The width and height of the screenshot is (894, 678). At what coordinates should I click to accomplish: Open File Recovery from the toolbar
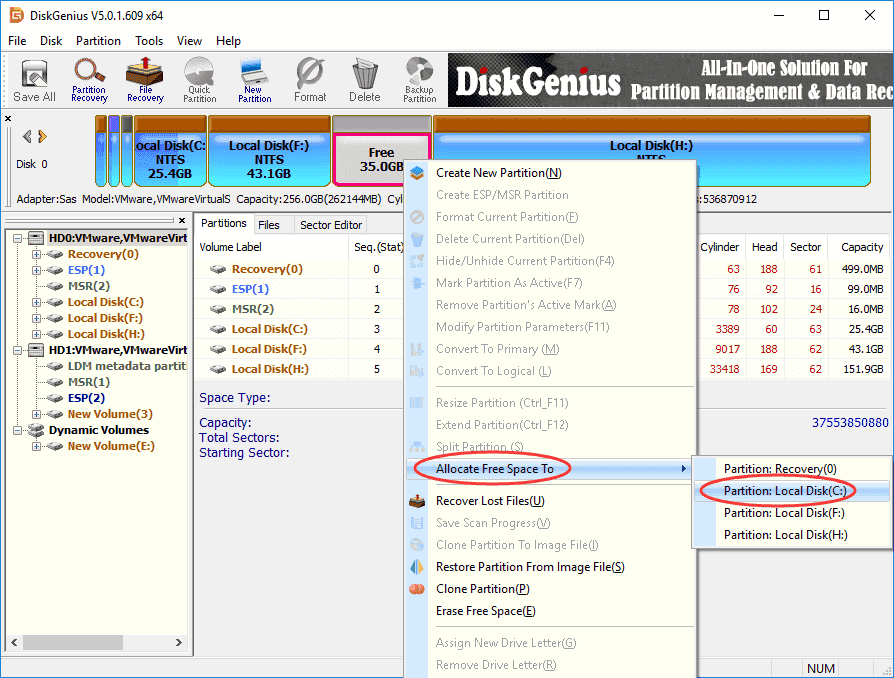pos(145,79)
